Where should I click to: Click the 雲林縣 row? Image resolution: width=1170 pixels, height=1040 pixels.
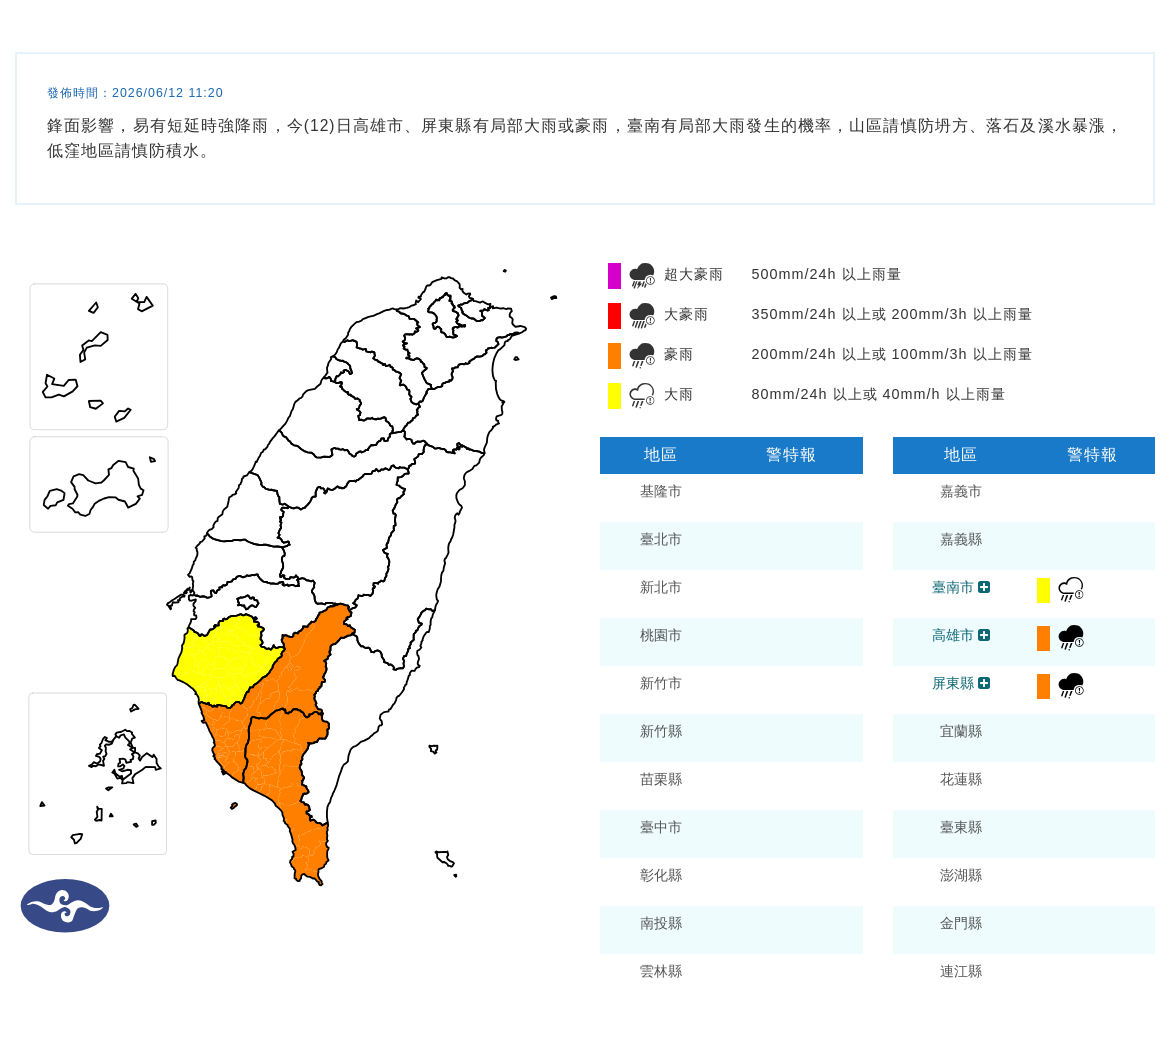click(731, 978)
